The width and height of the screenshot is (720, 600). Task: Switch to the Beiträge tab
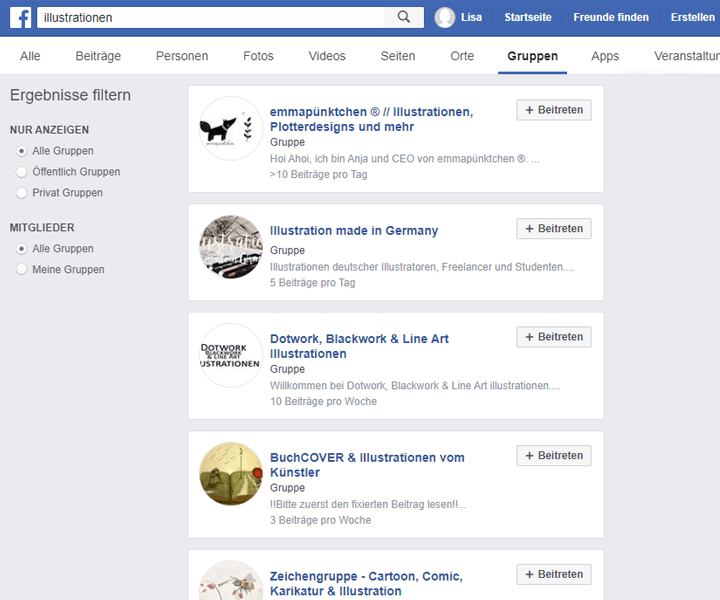coord(98,56)
